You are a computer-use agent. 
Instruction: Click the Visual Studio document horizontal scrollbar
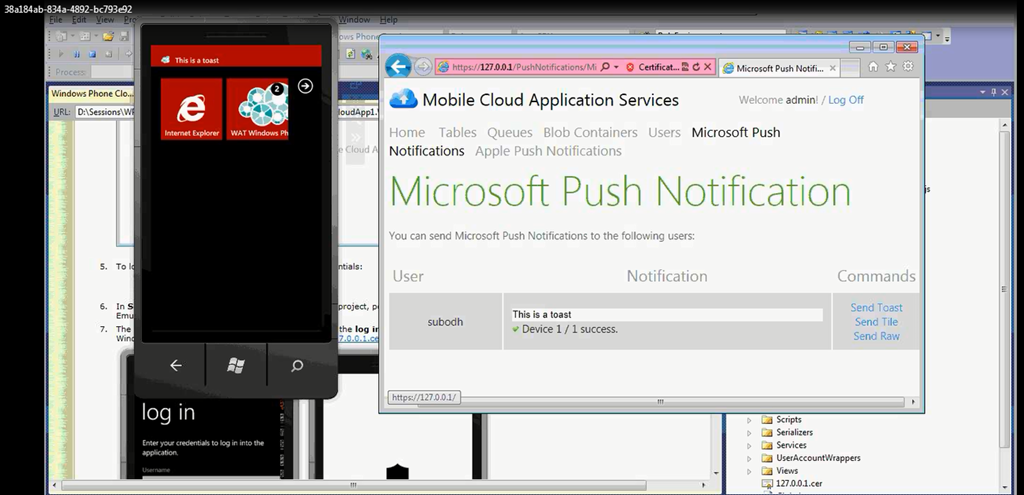pos(353,485)
